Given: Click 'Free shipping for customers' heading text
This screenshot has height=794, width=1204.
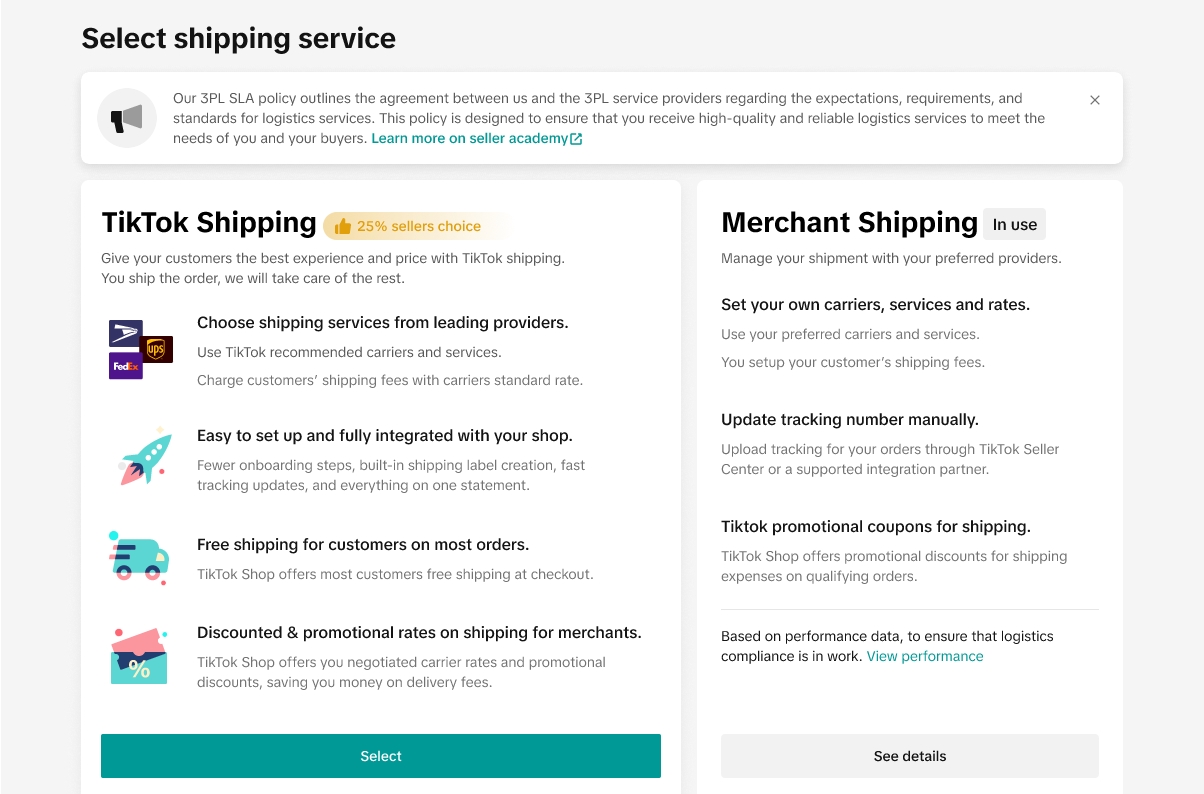Looking at the screenshot, I should (x=362, y=545).
